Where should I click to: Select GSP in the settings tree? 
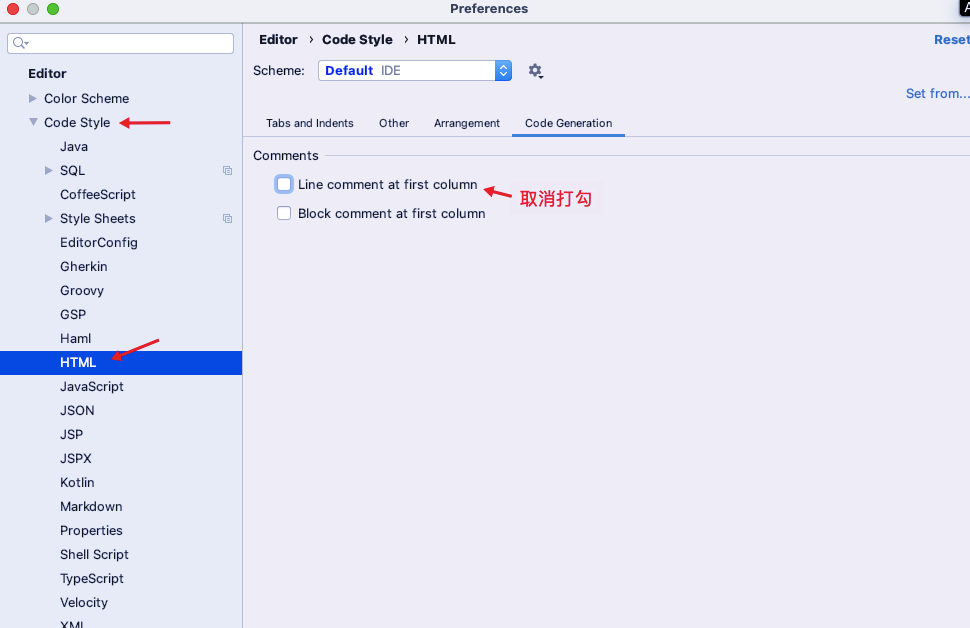[73, 314]
